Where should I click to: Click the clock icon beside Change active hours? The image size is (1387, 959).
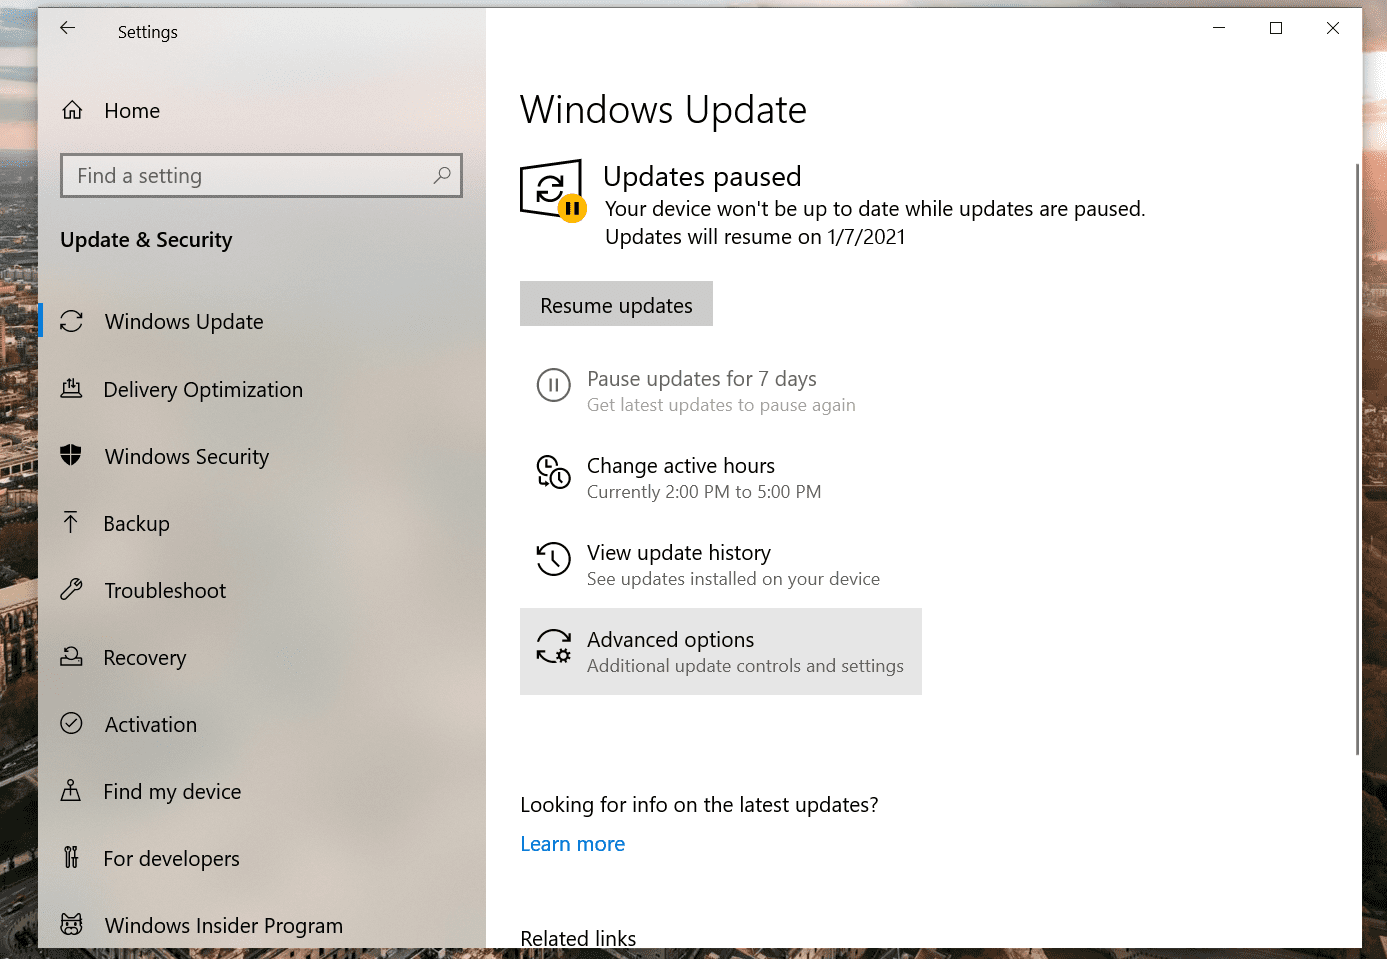tap(554, 472)
